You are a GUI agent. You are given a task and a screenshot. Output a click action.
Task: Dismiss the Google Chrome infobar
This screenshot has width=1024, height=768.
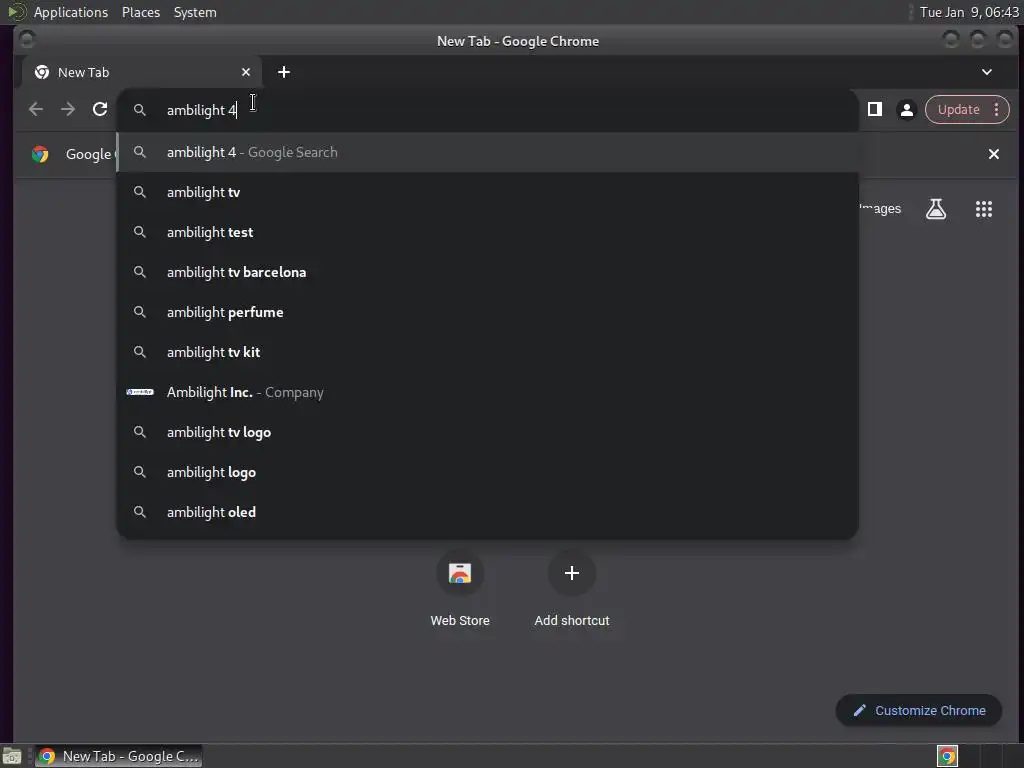pyautogui.click(x=993, y=154)
